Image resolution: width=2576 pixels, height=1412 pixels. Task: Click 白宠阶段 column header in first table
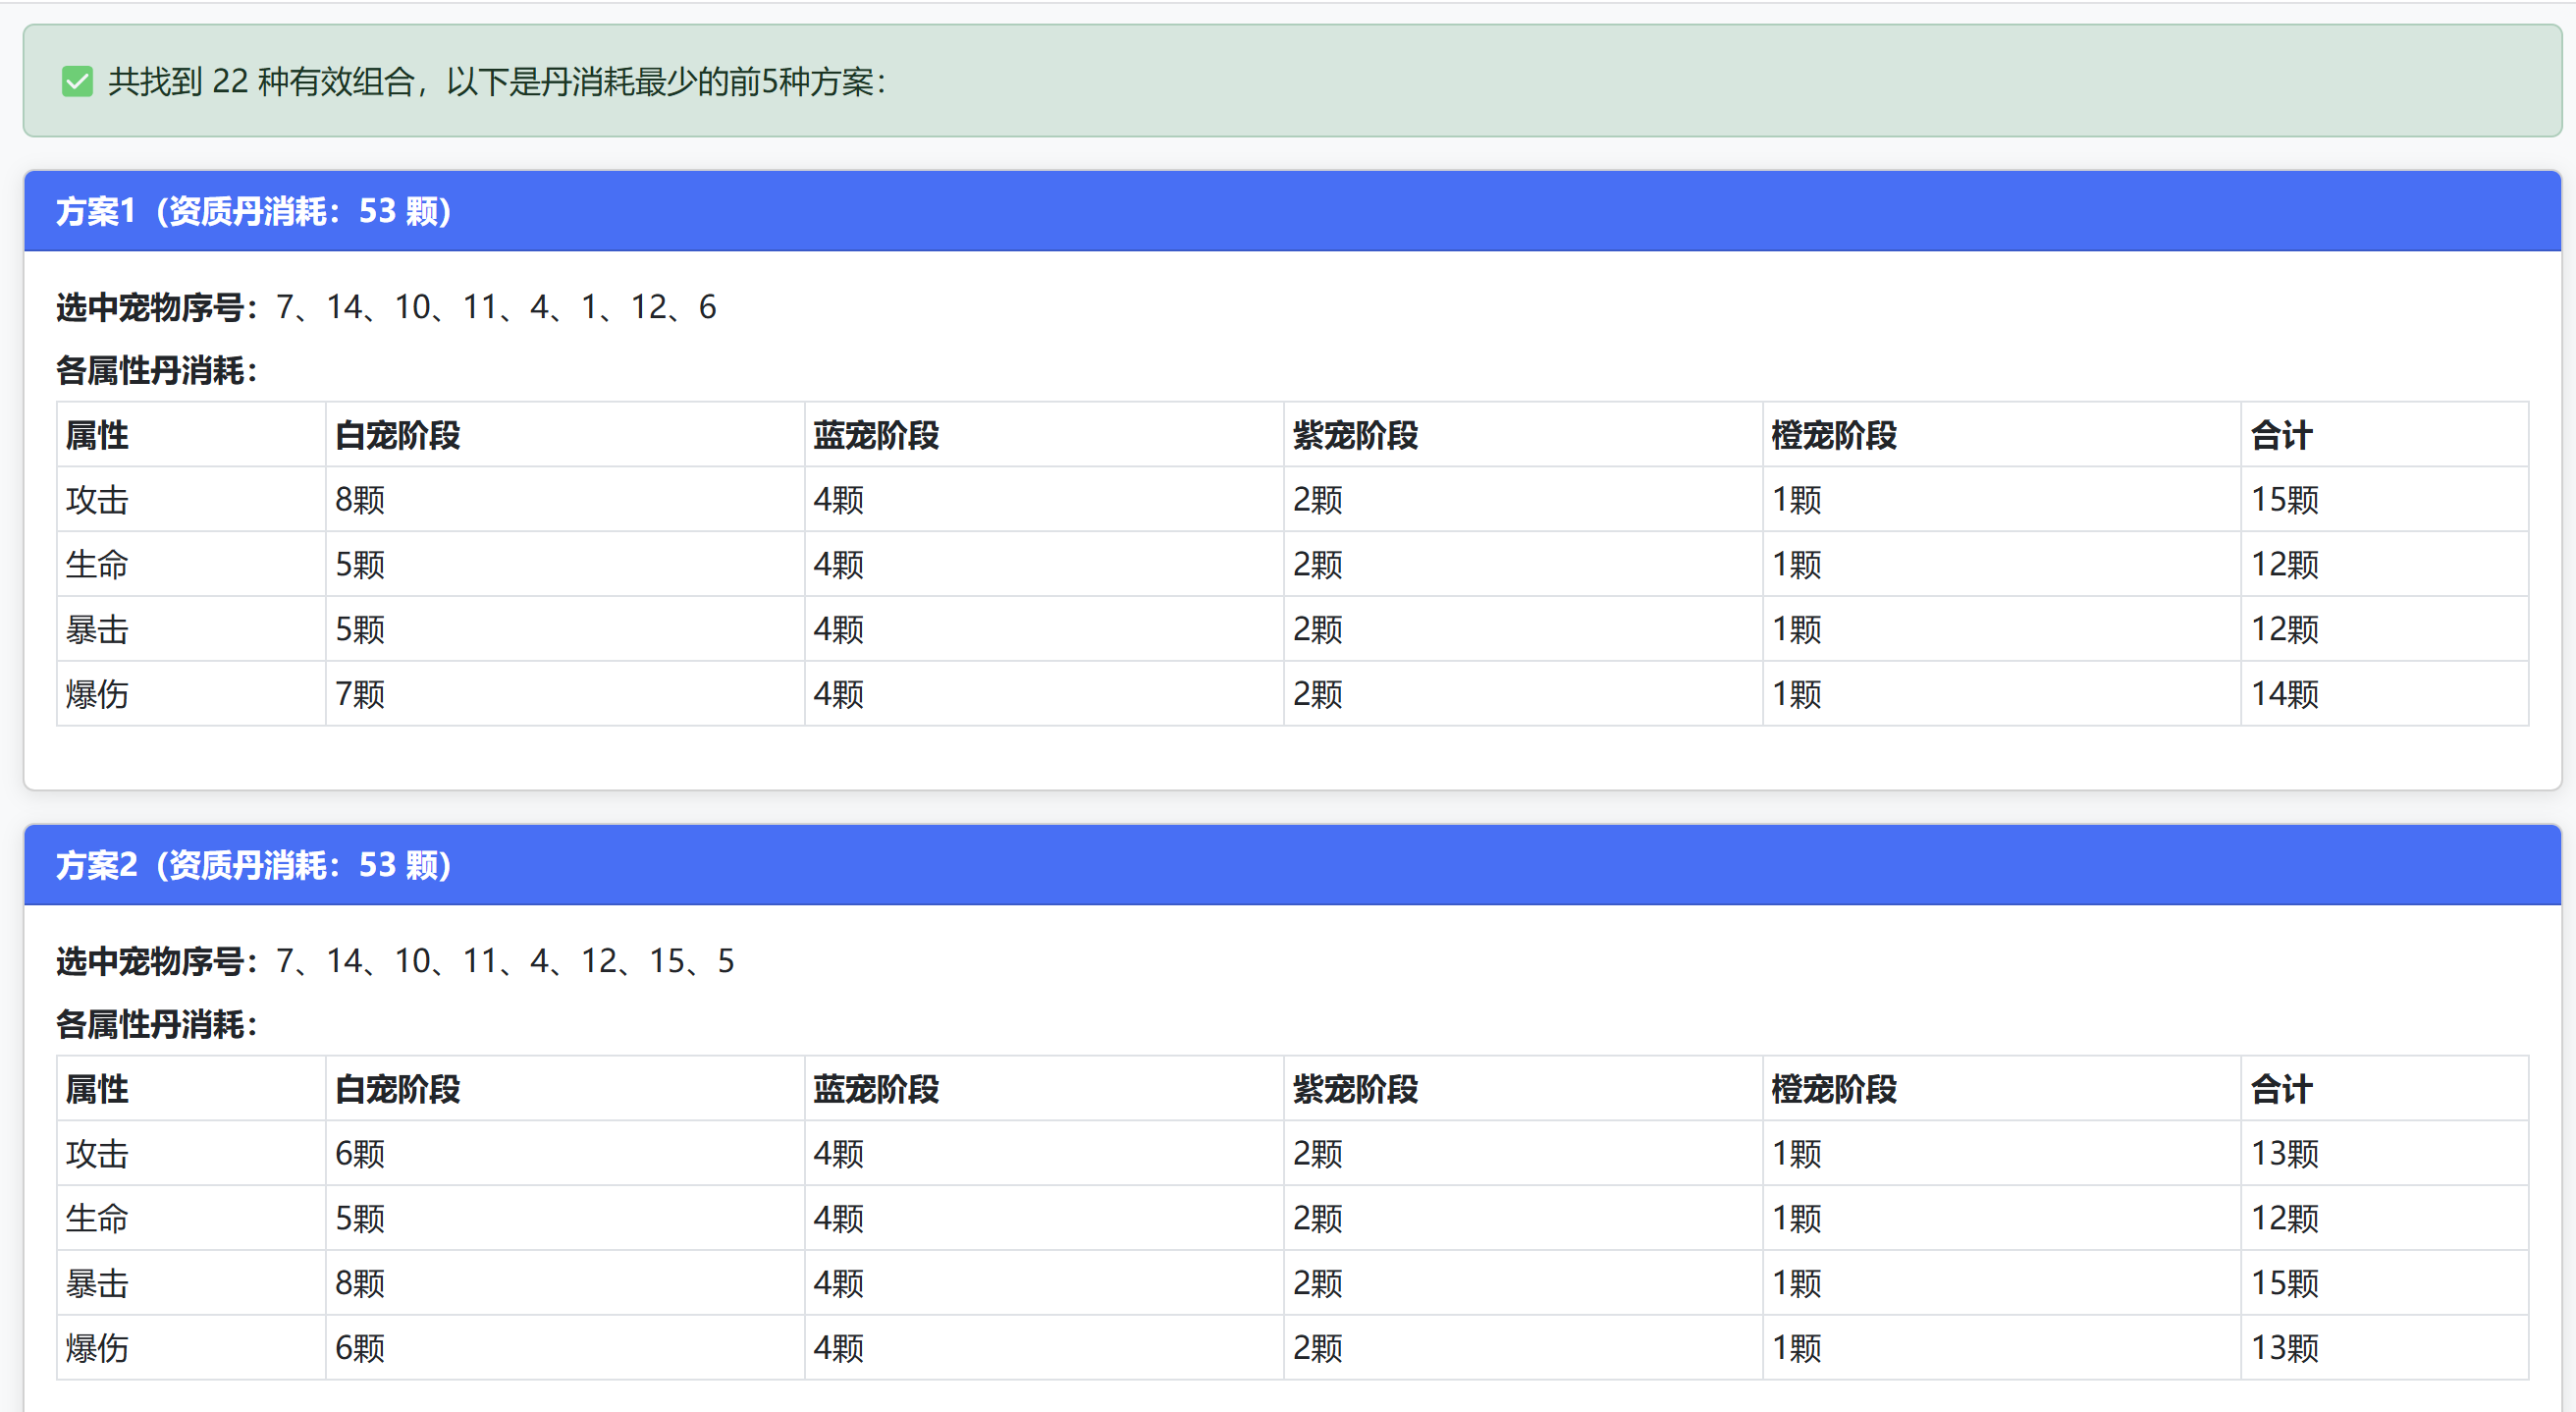[397, 435]
